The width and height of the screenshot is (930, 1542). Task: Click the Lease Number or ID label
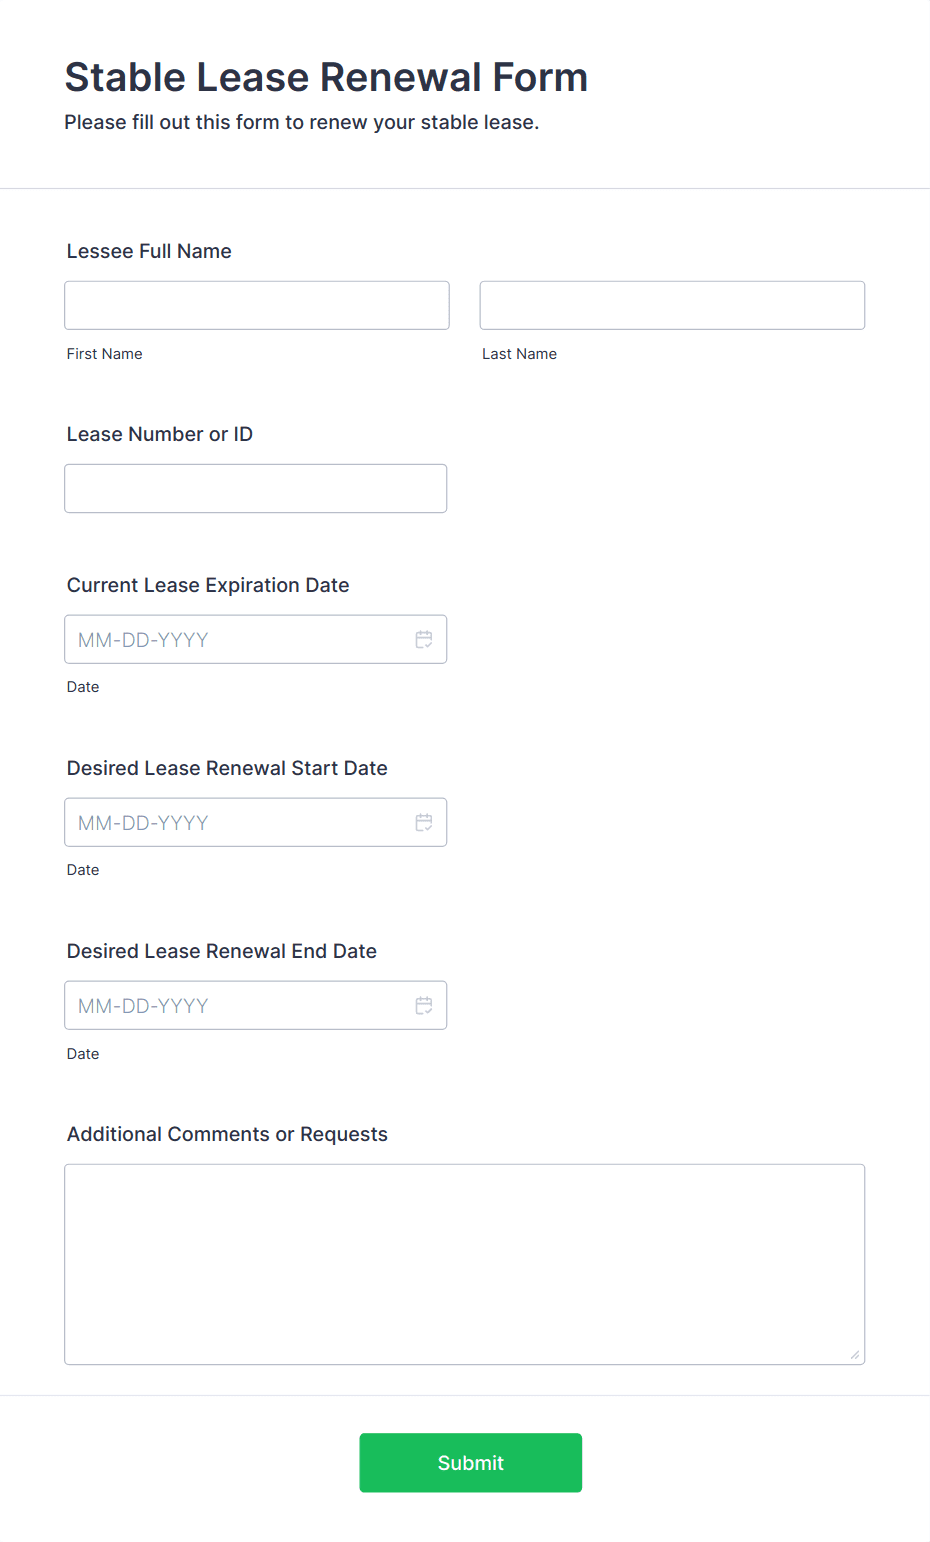(160, 434)
